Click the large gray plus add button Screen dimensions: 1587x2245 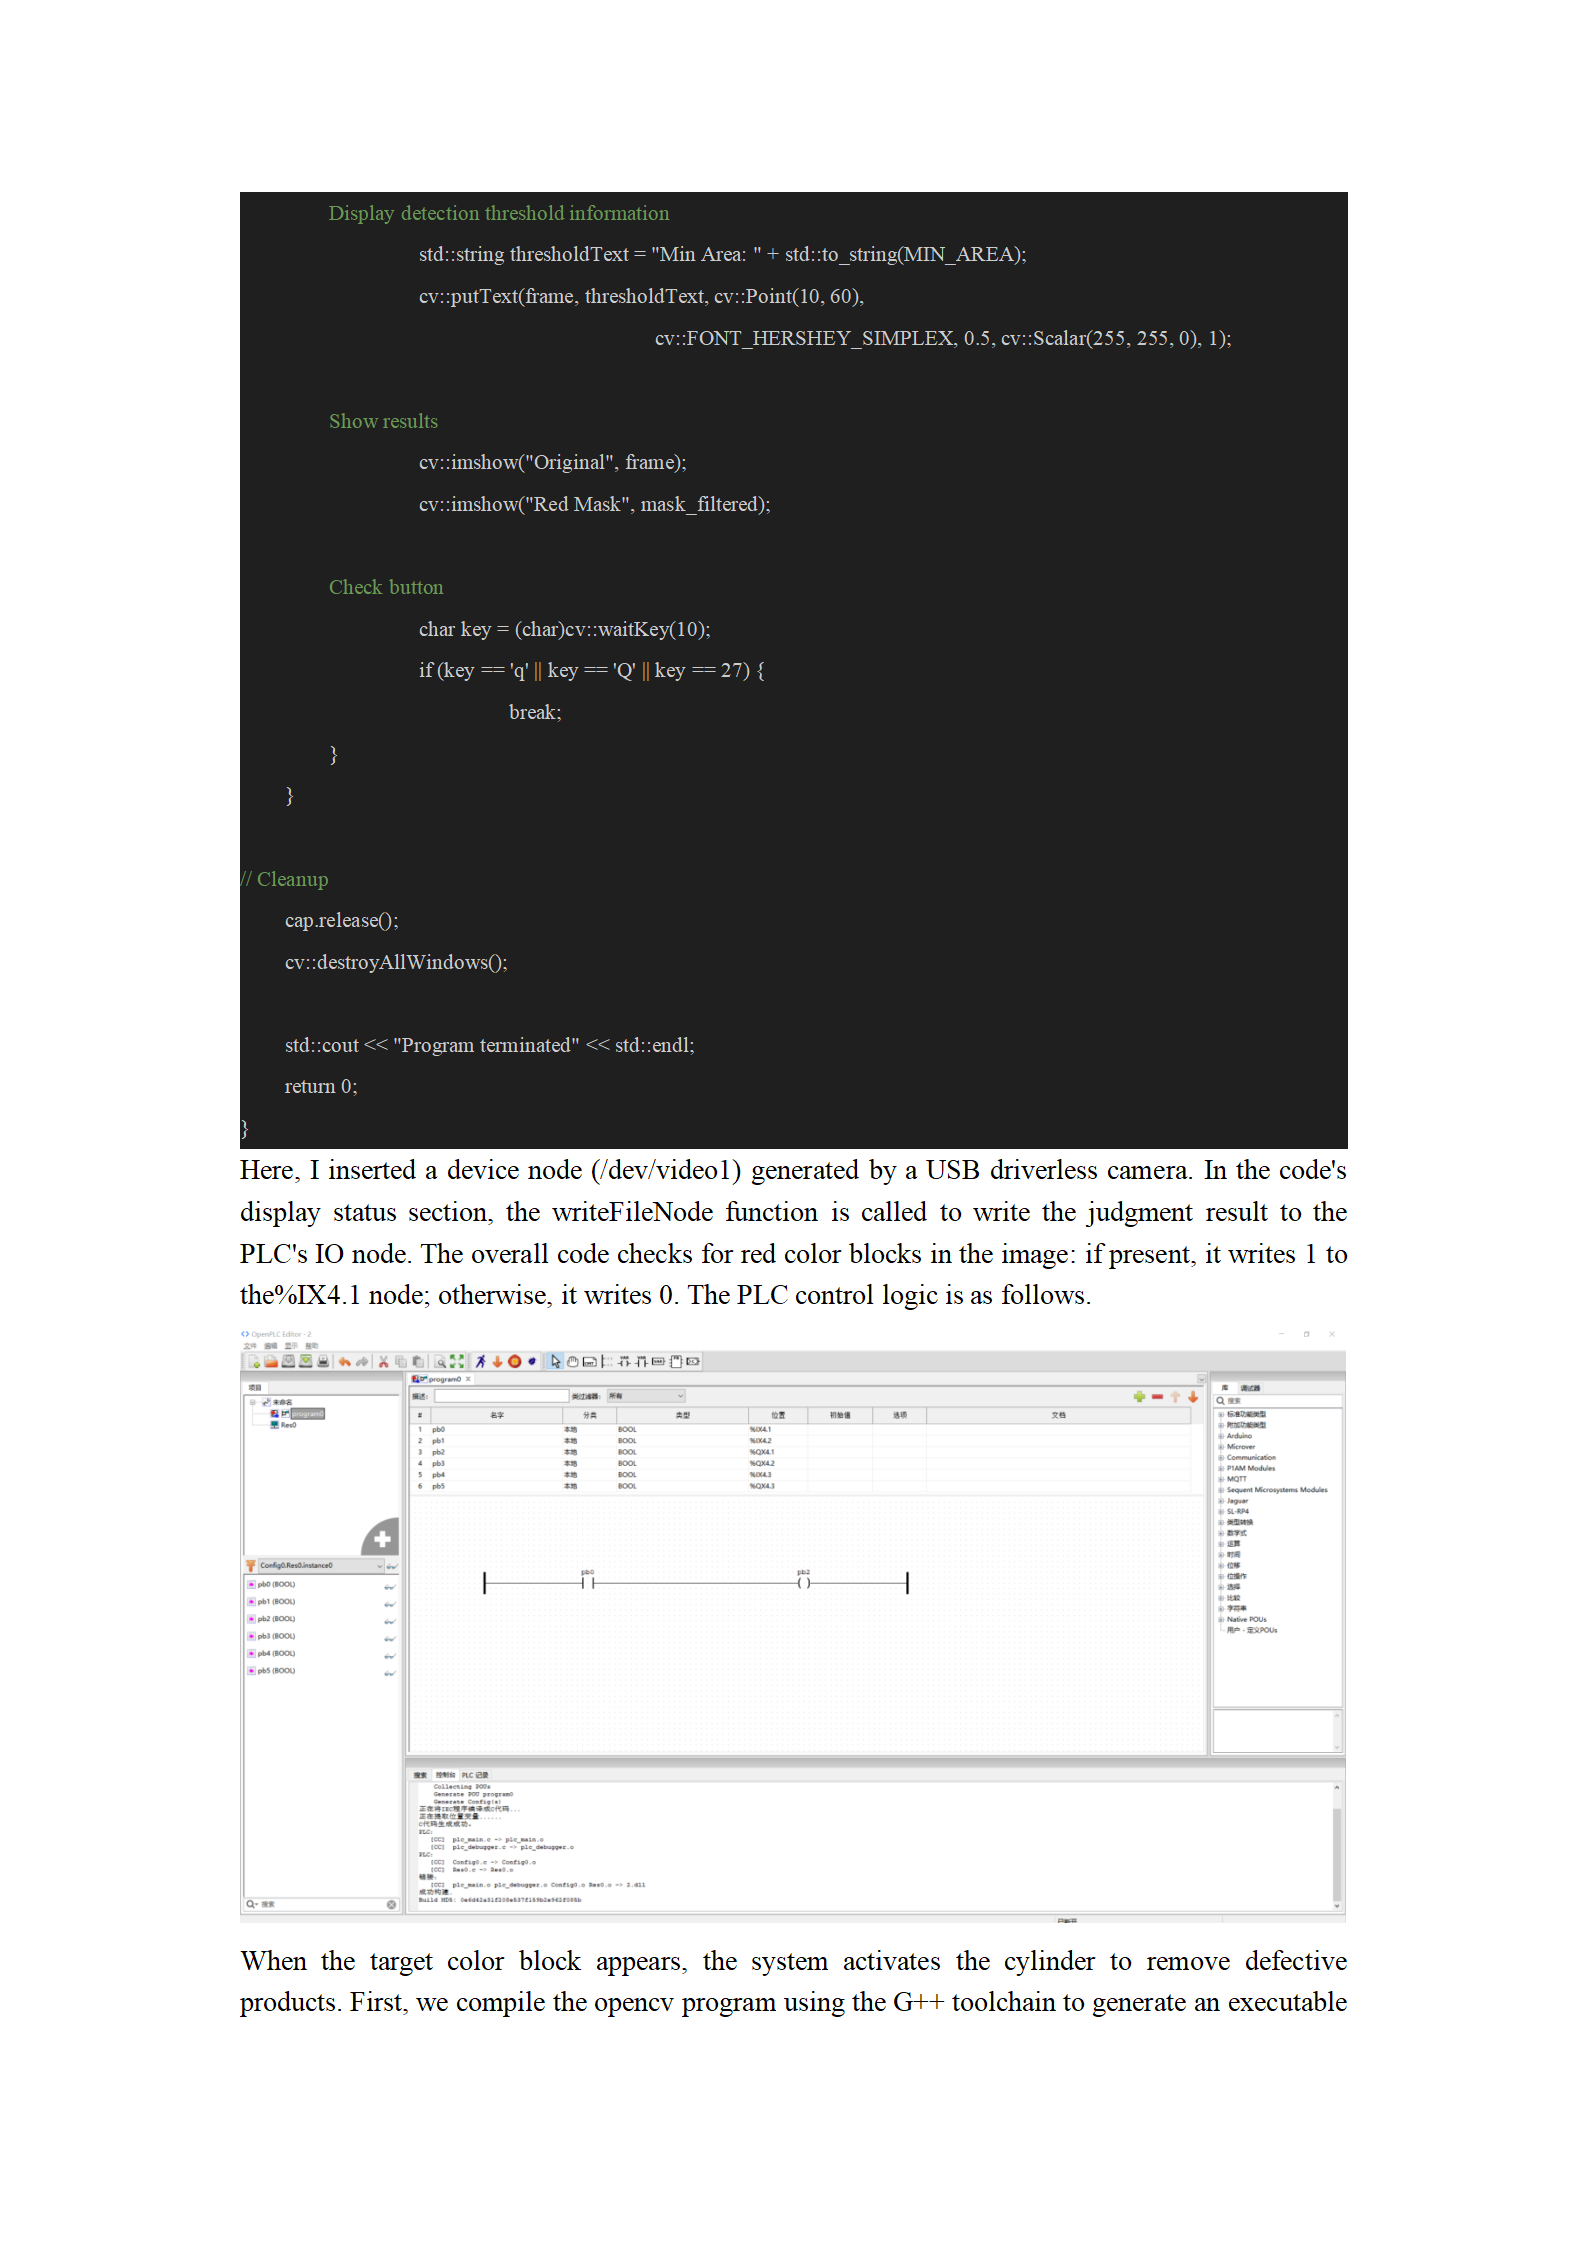pyautogui.click(x=381, y=1539)
